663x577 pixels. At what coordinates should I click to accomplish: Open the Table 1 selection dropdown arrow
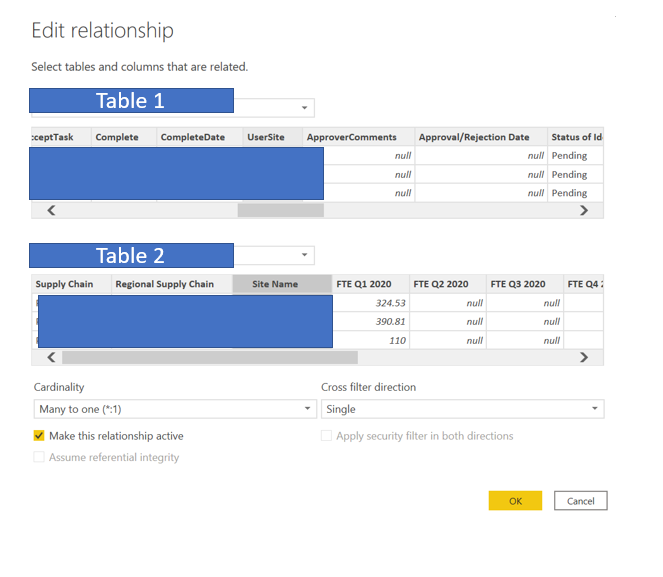(x=304, y=108)
